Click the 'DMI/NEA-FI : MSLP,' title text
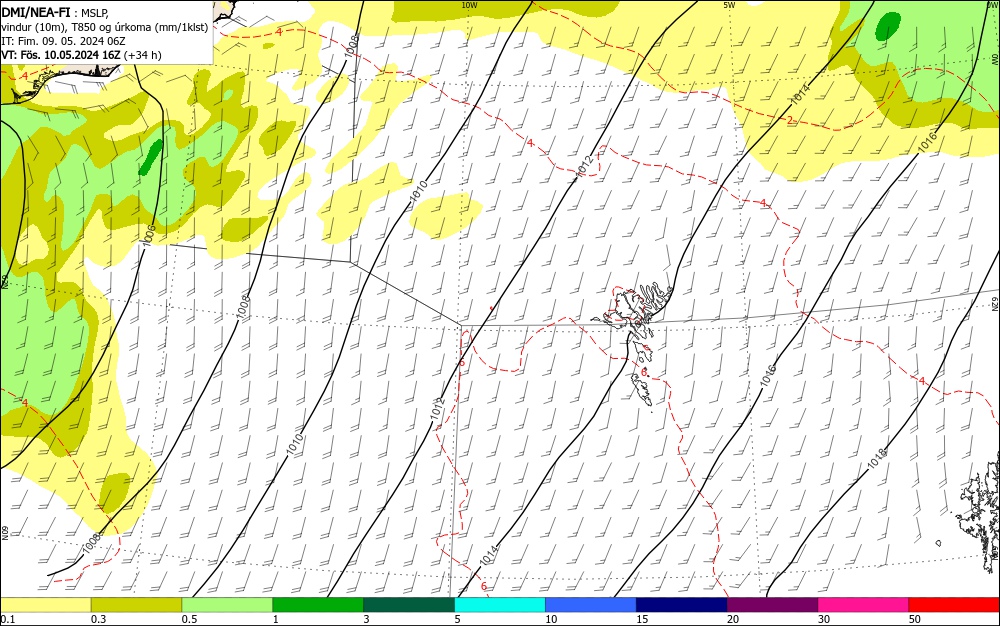Image resolution: width=1000 pixels, height=626 pixels. coord(55,13)
